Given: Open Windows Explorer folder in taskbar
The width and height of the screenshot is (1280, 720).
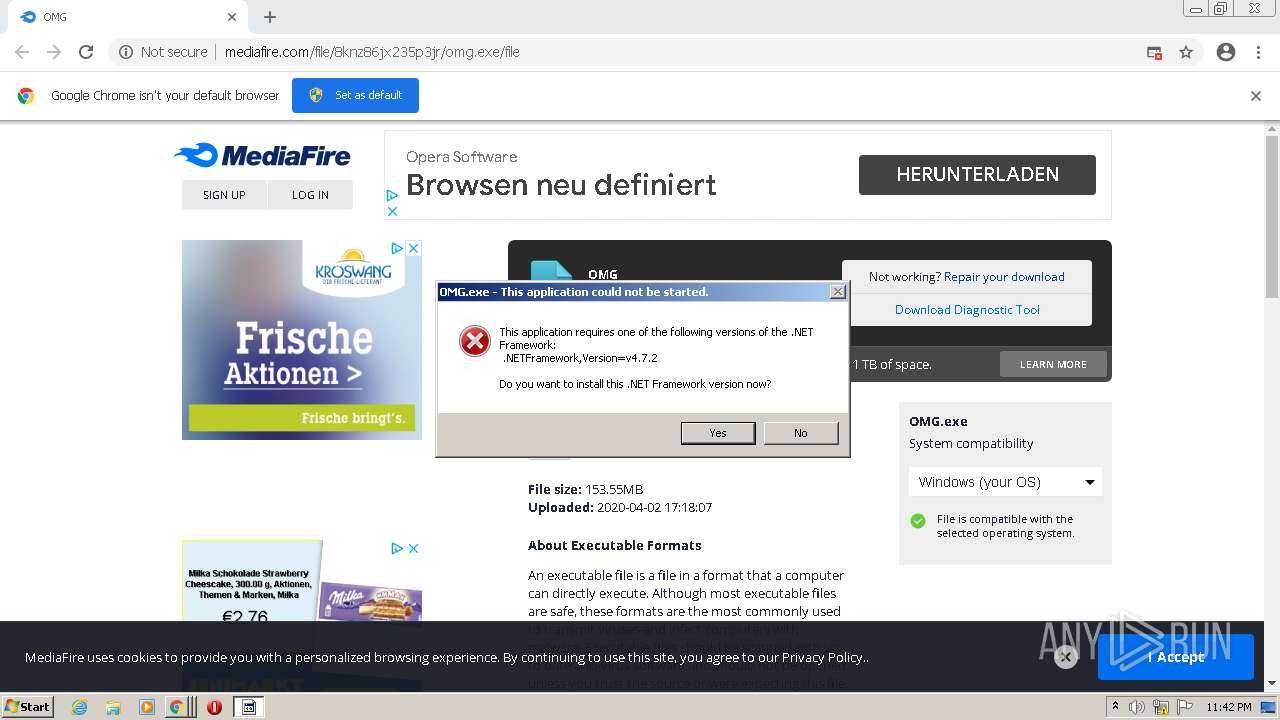Looking at the screenshot, I should tap(113, 707).
